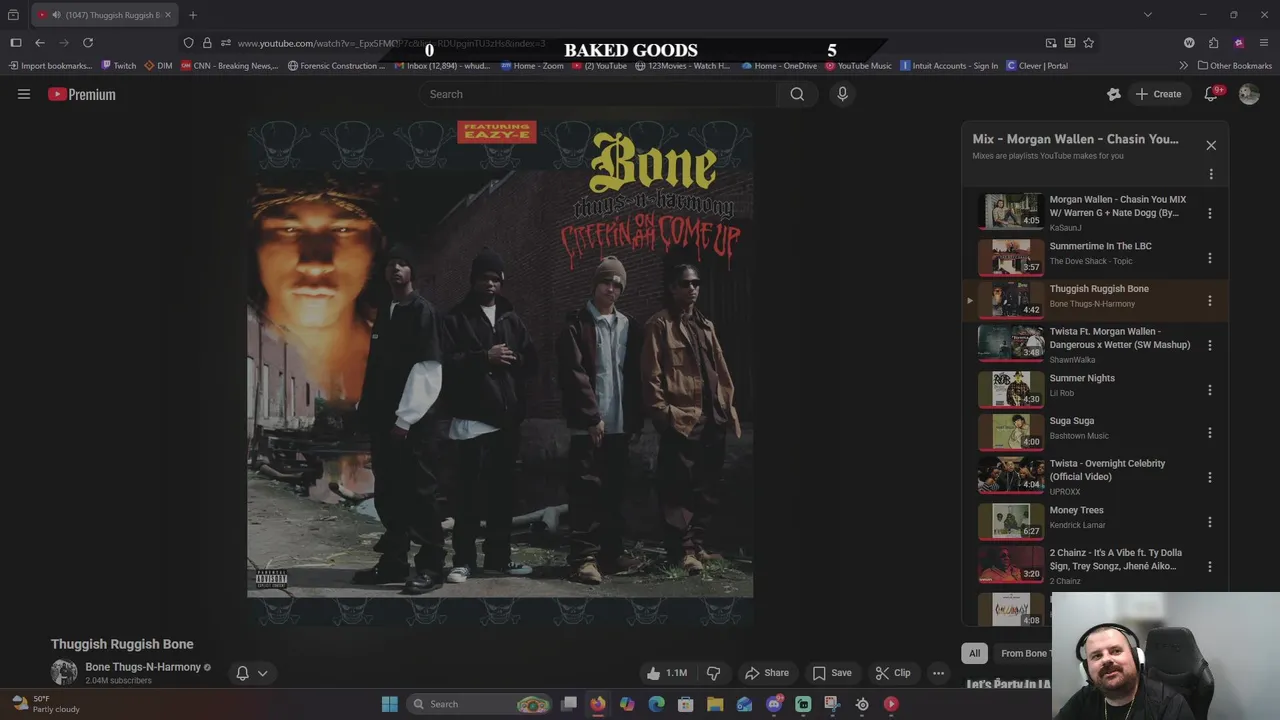
Task: Click the Clip scissors button
Action: tap(892, 673)
